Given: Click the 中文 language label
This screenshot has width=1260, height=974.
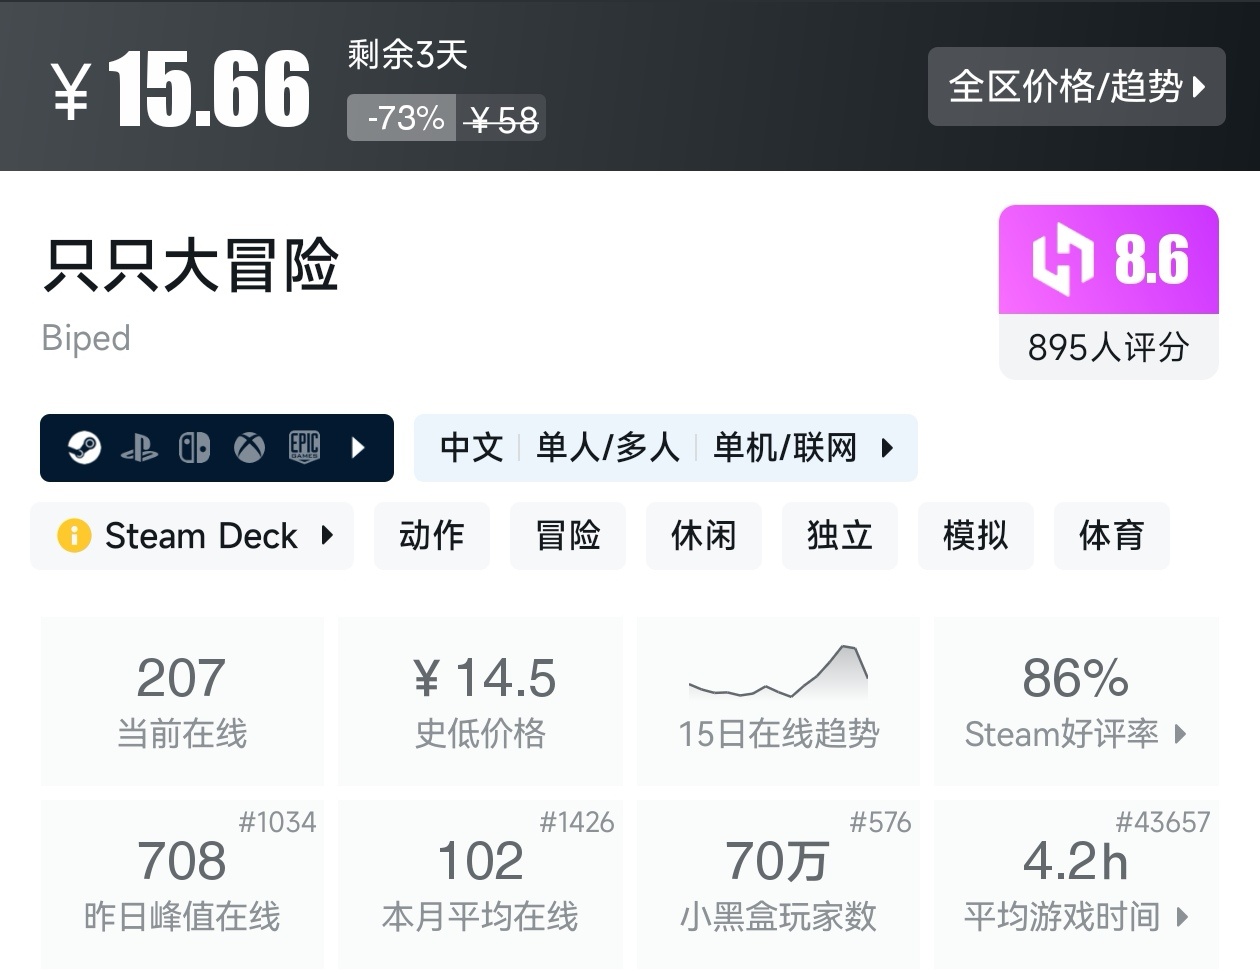Looking at the screenshot, I should (471, 447).
